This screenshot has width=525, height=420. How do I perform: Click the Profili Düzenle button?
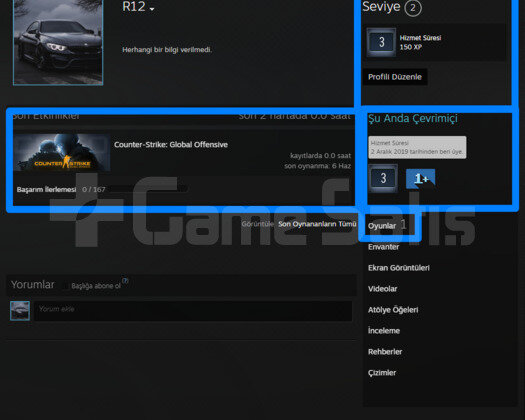pos(395,77)
